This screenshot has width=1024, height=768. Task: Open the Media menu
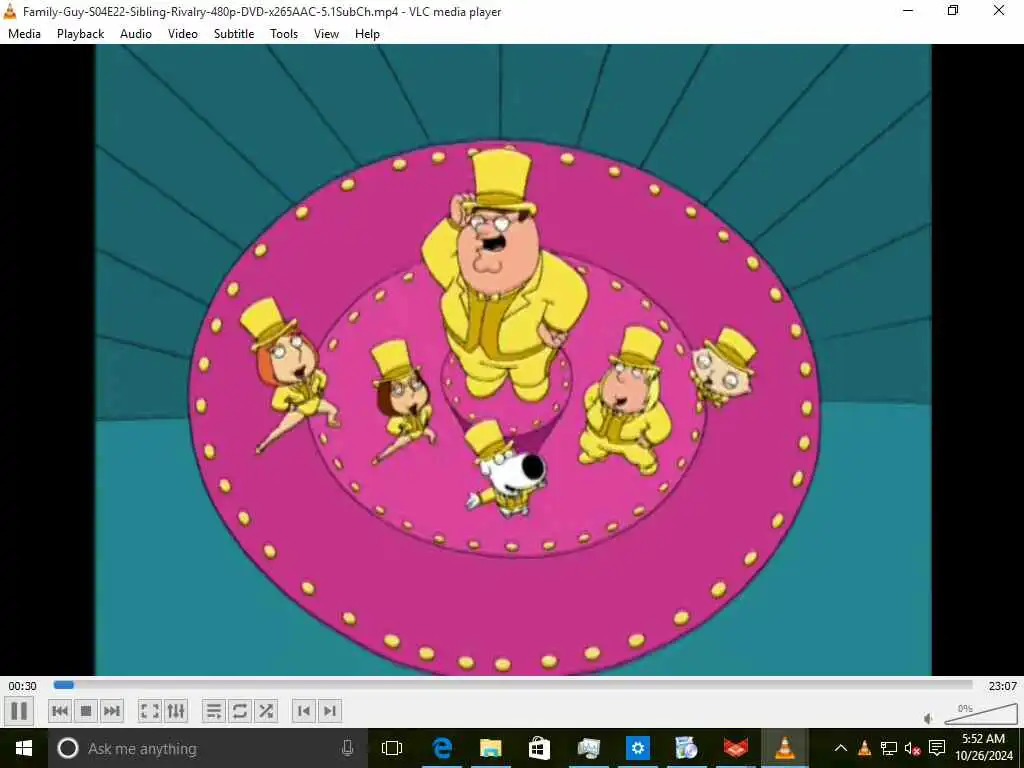(x=24, y=34)
